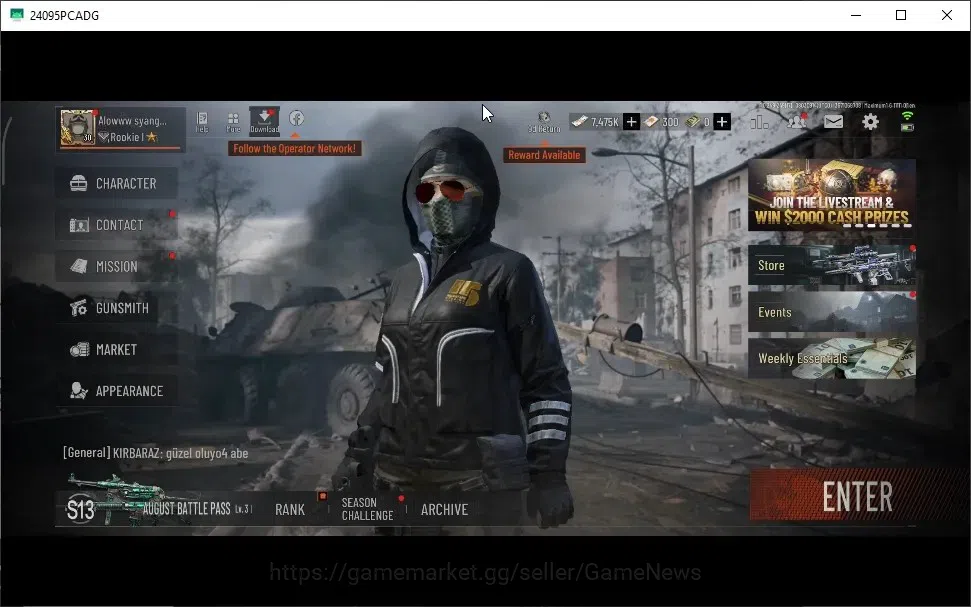Minimize the 24095PCADG window

(x=856, y=15)
